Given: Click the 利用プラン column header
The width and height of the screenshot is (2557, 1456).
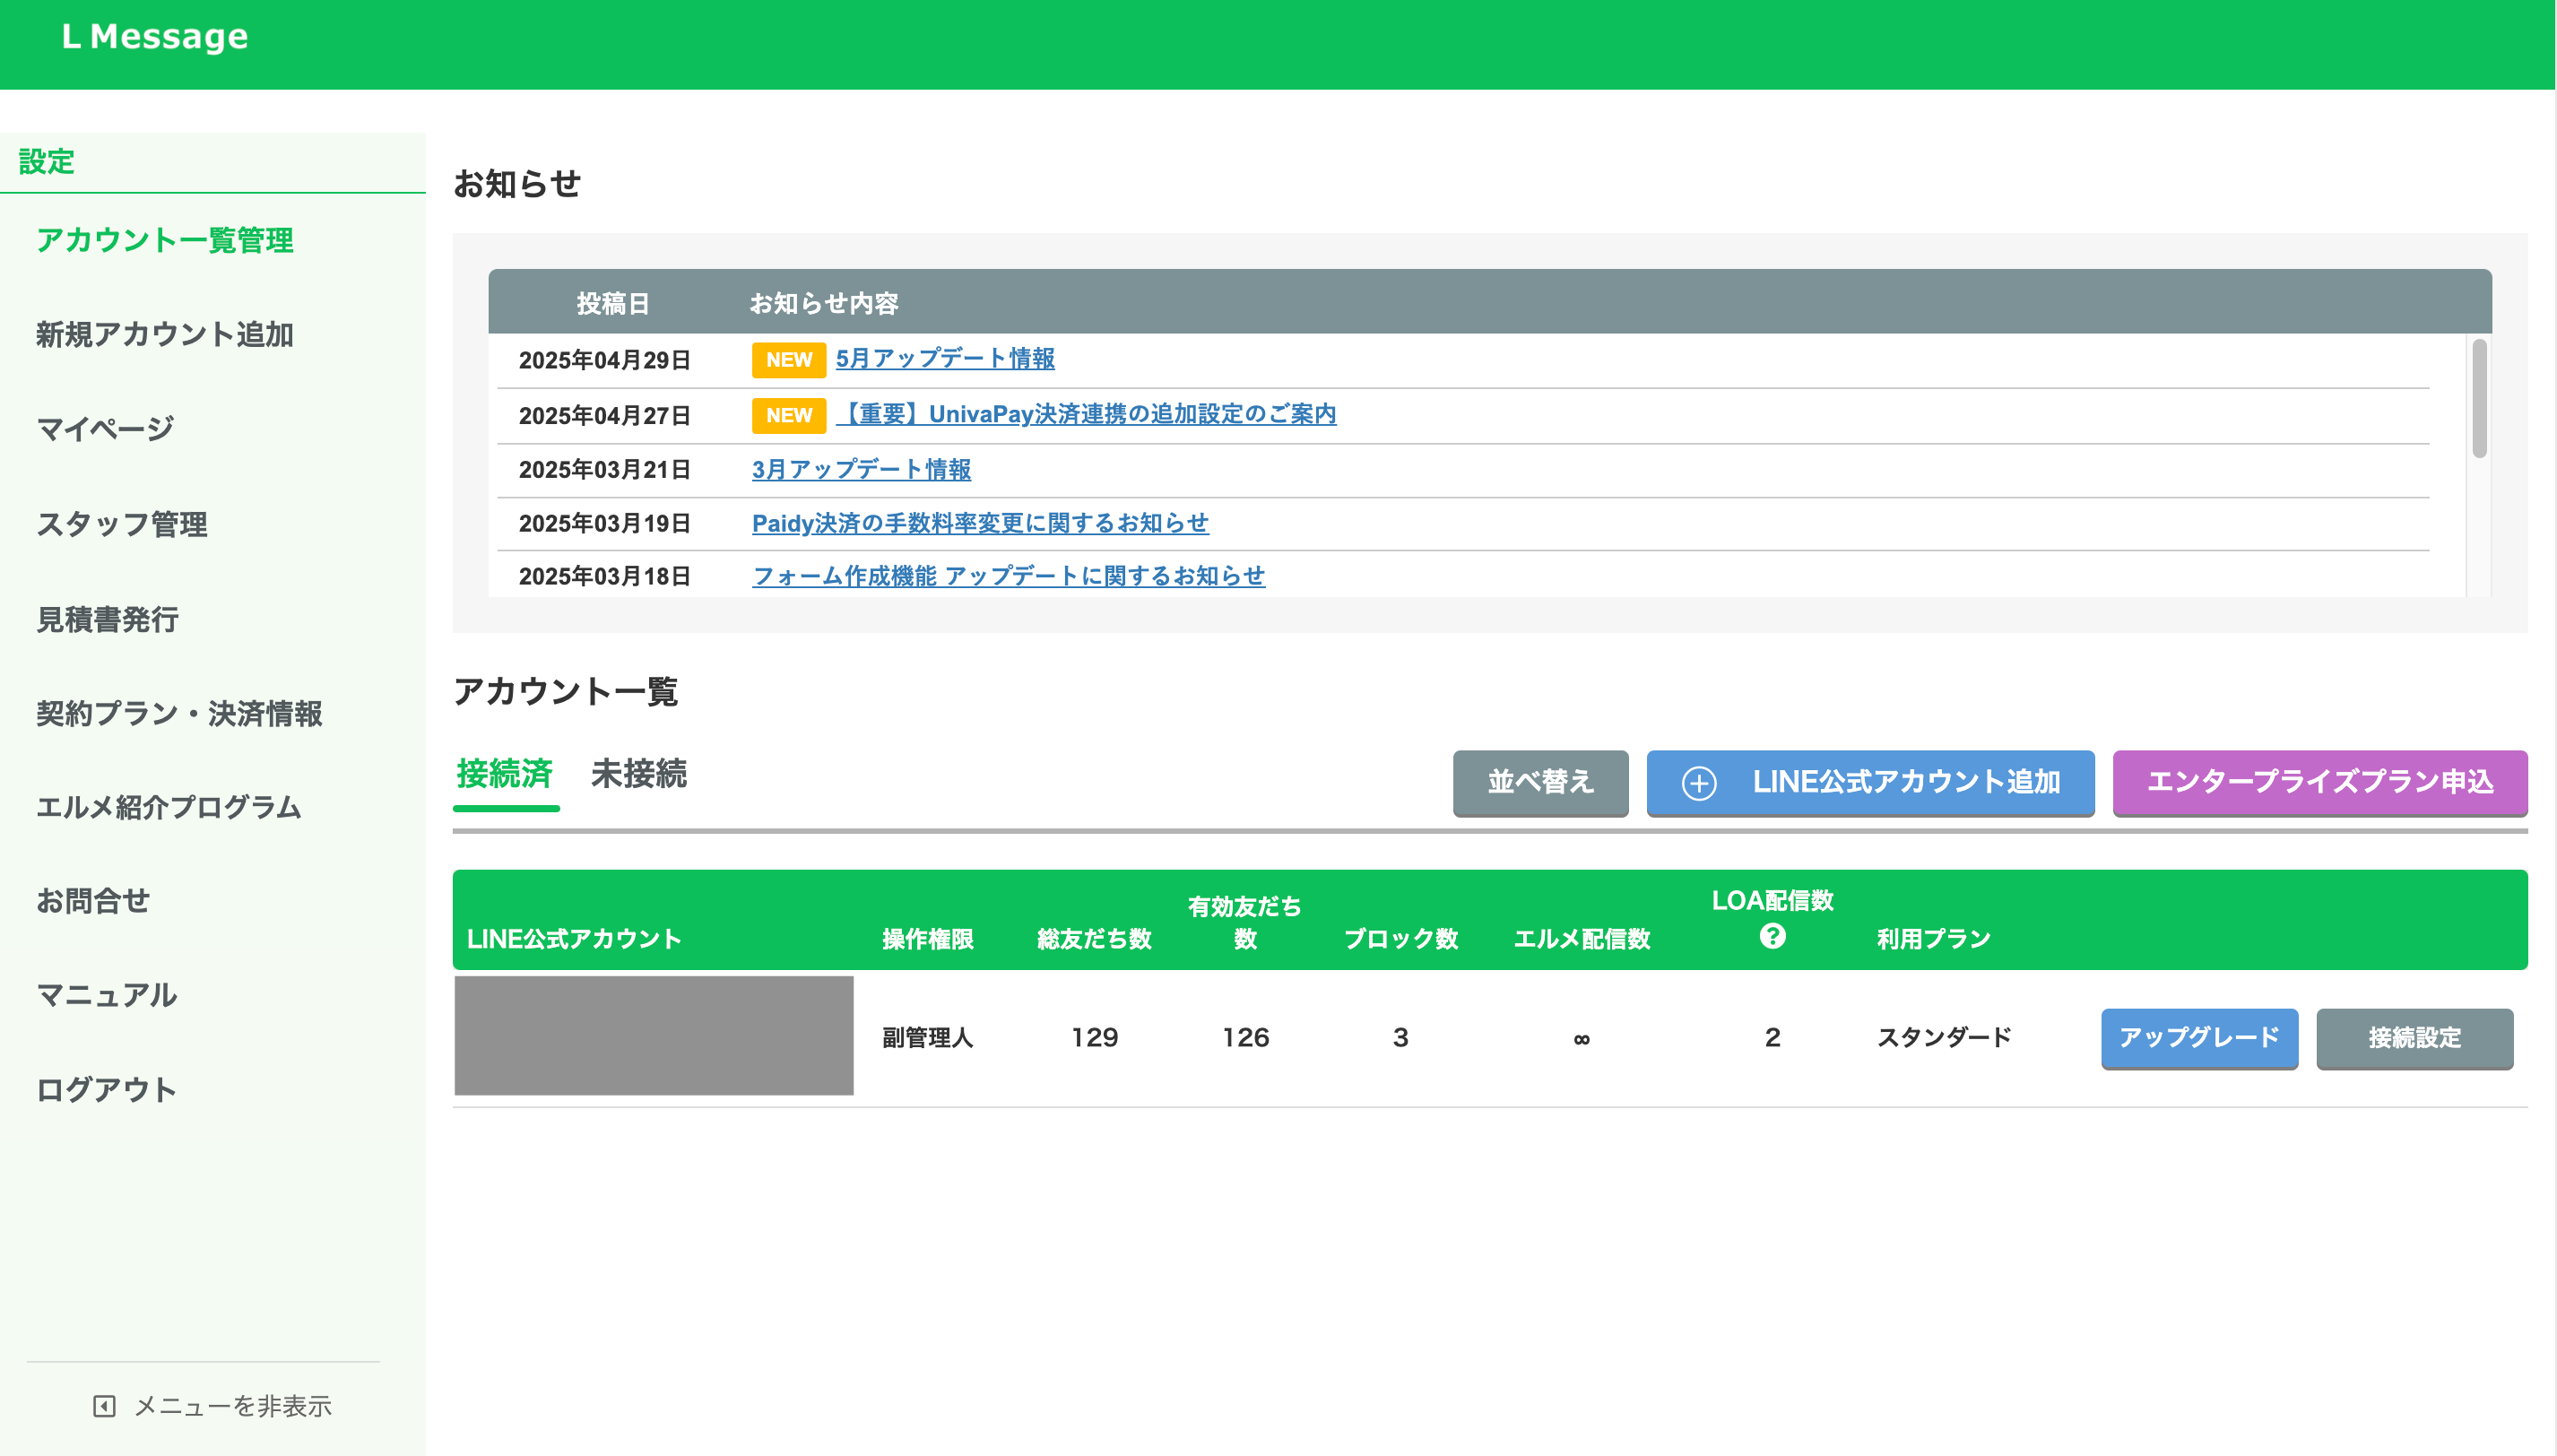Looking at the screenshot, I should [1933, 939].
